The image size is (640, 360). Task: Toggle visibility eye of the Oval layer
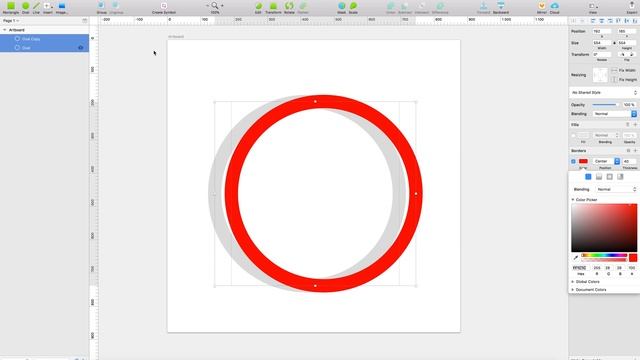[80, 48]
